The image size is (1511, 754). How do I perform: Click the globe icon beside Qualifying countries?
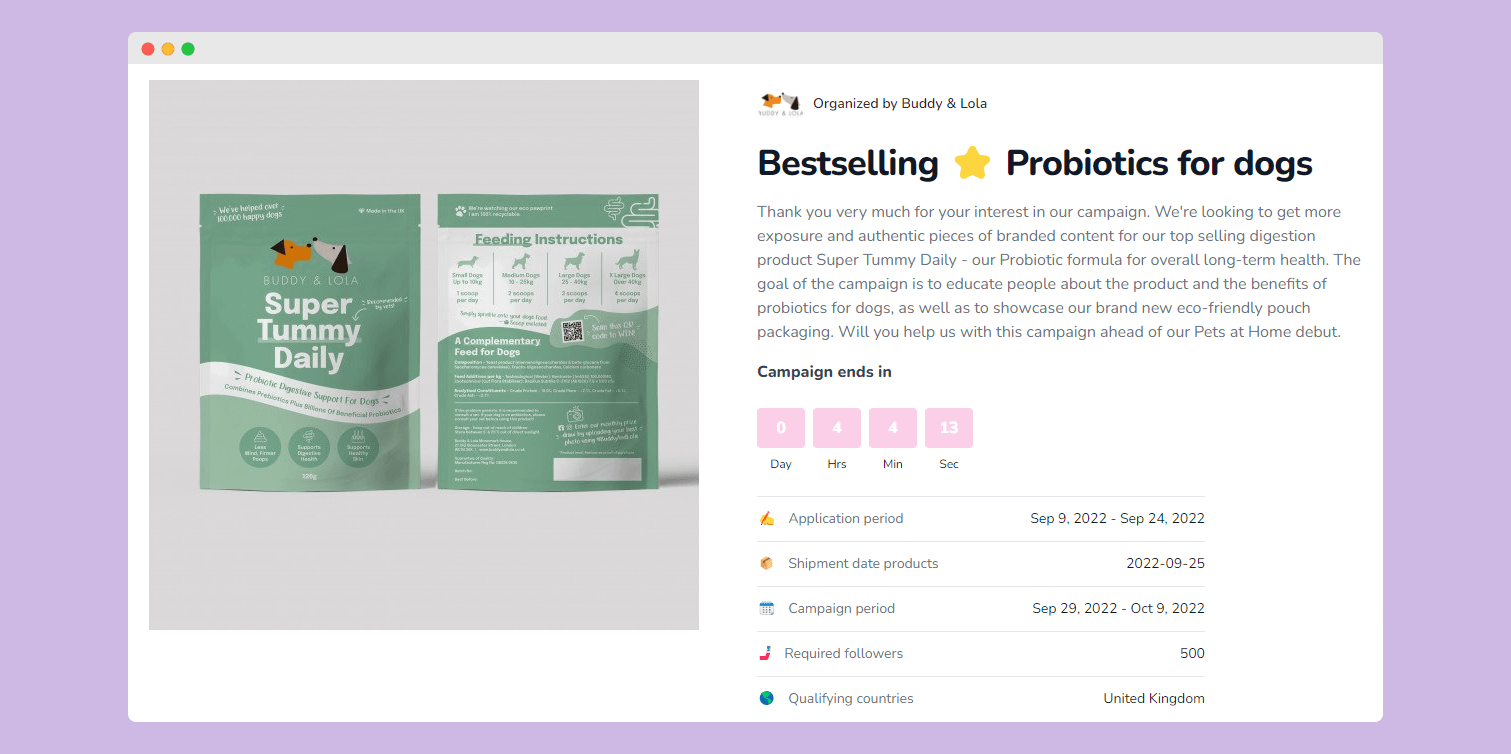point(767,698)
